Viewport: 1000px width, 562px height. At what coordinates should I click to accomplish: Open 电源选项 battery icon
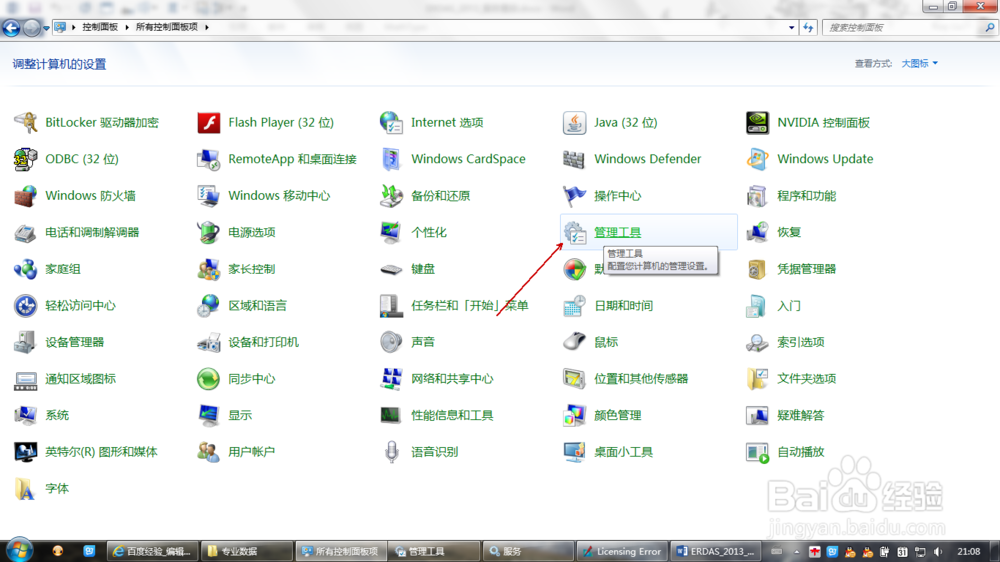tap(209, 232)
